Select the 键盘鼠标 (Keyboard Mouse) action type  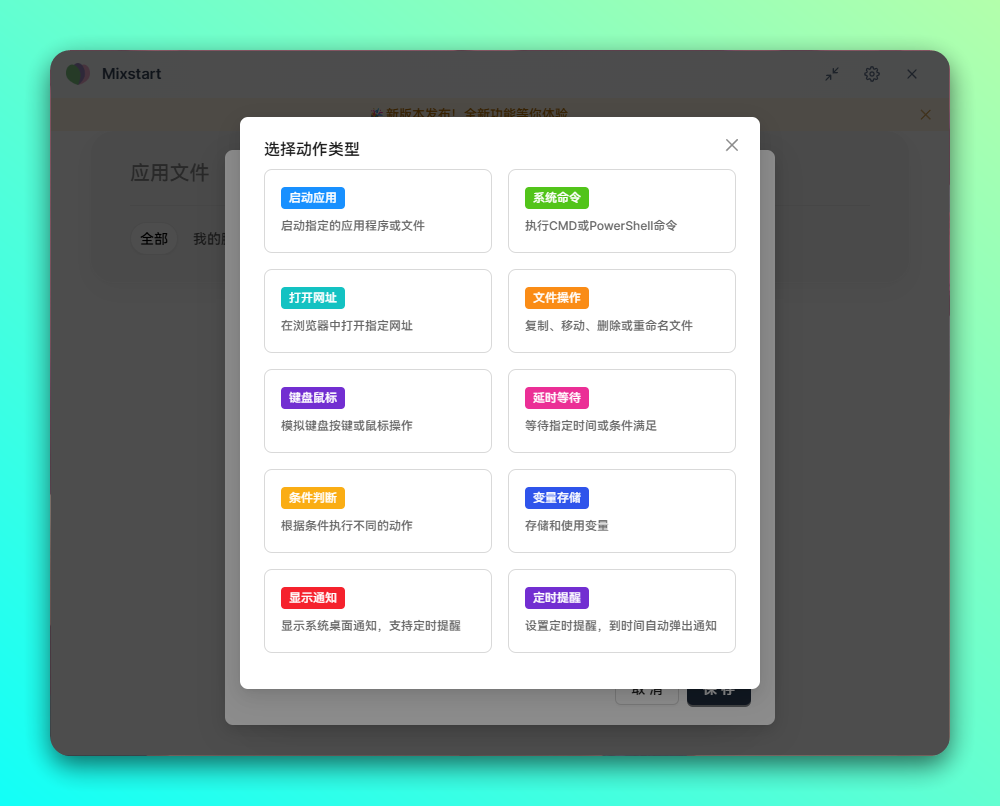pyautogui.click(x=378, y=411)
